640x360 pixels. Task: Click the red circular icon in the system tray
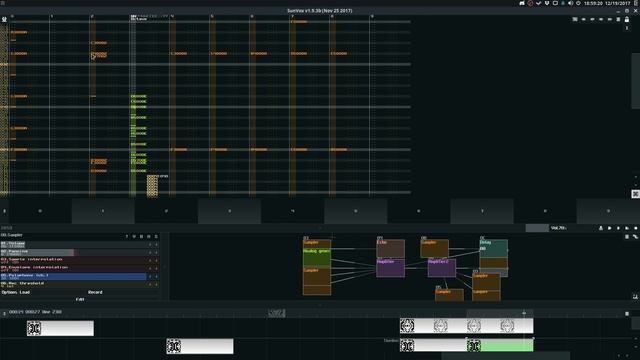(530, 3)
